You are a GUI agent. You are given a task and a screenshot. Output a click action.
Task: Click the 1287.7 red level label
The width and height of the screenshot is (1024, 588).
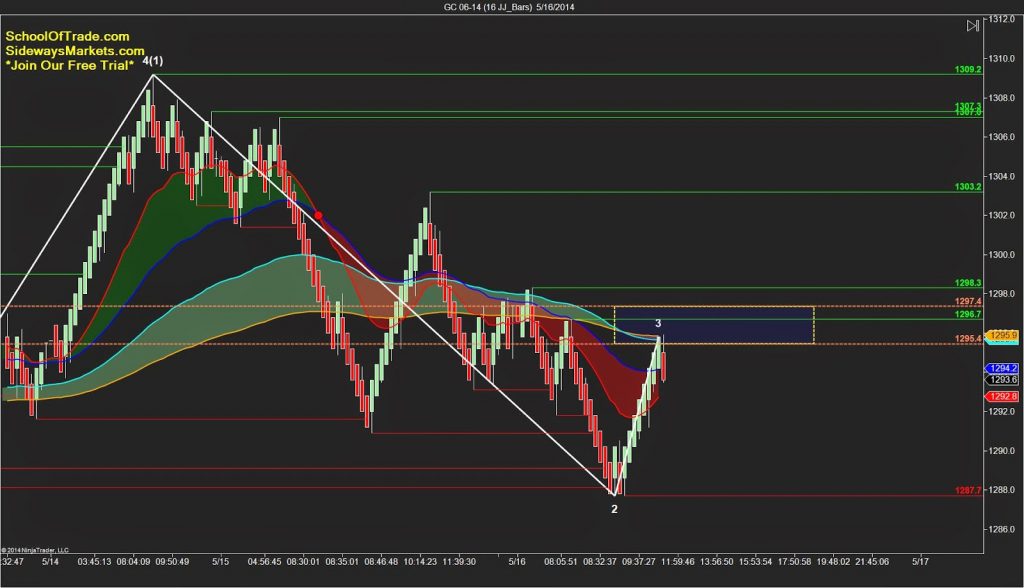(x=968, y=490)
